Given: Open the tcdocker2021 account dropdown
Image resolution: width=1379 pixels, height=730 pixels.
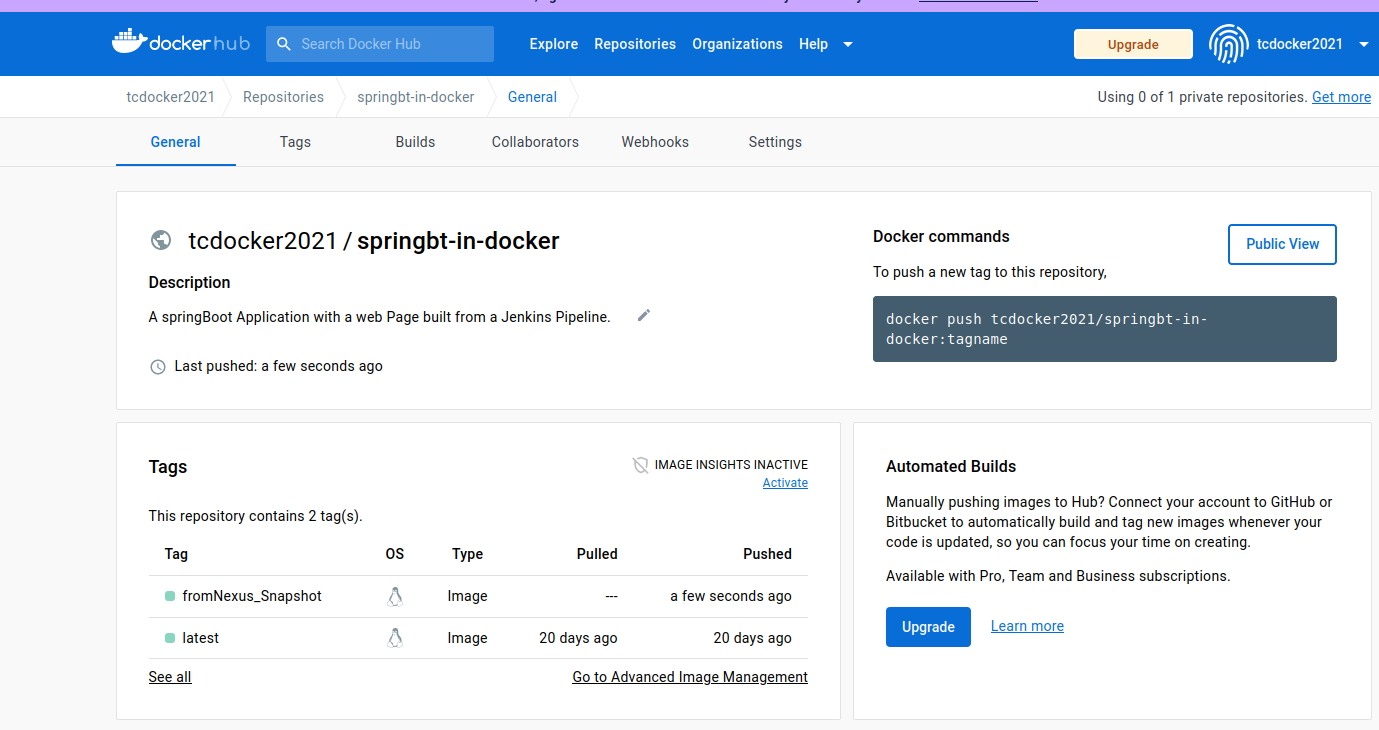Looking at the screenshot, I should (x=1364, y=44).
